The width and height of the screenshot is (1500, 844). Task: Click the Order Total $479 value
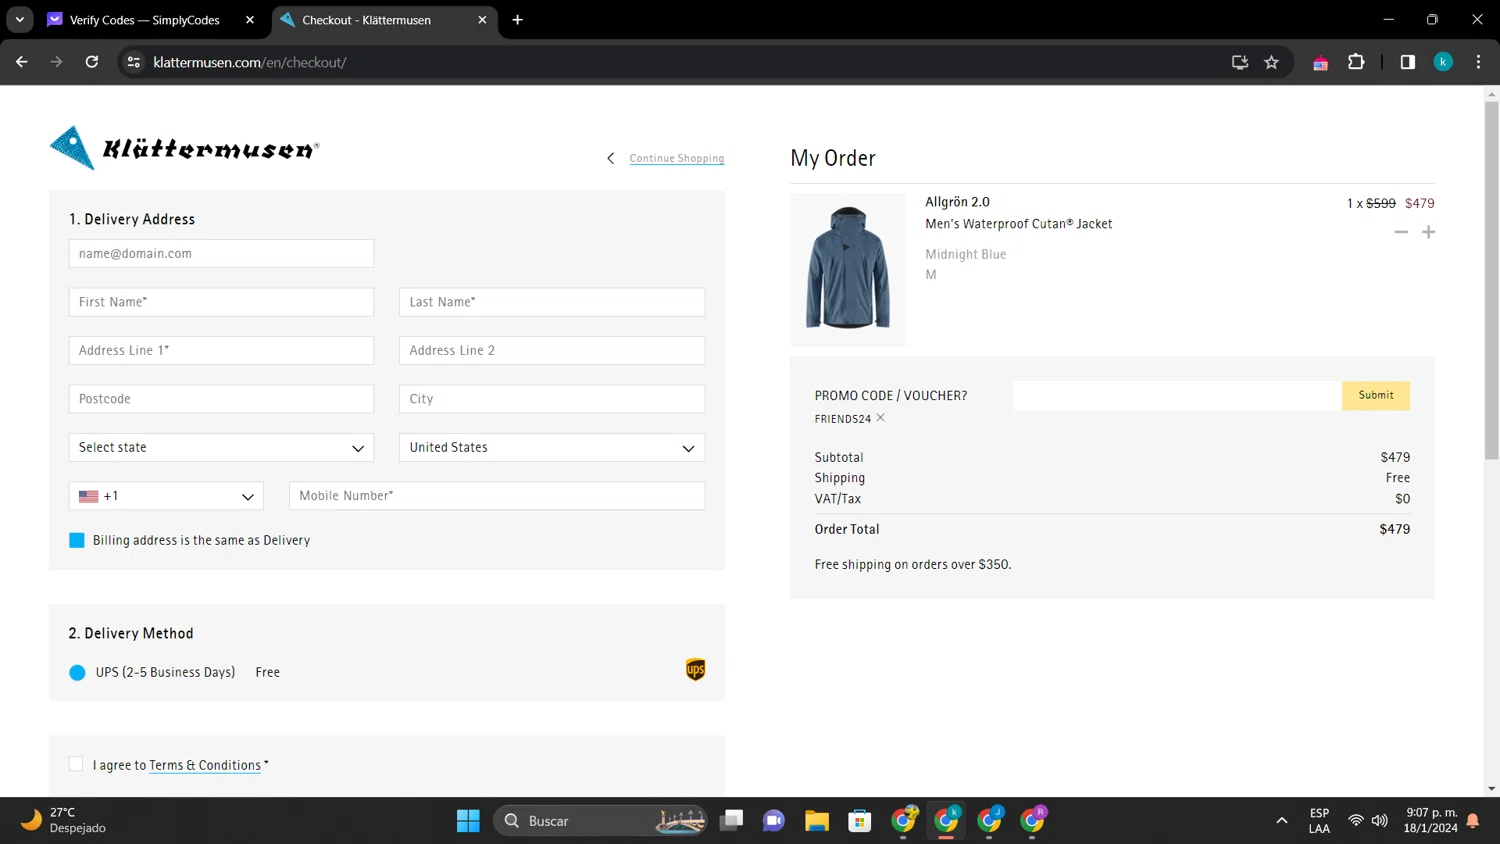tap(1394, 529)
